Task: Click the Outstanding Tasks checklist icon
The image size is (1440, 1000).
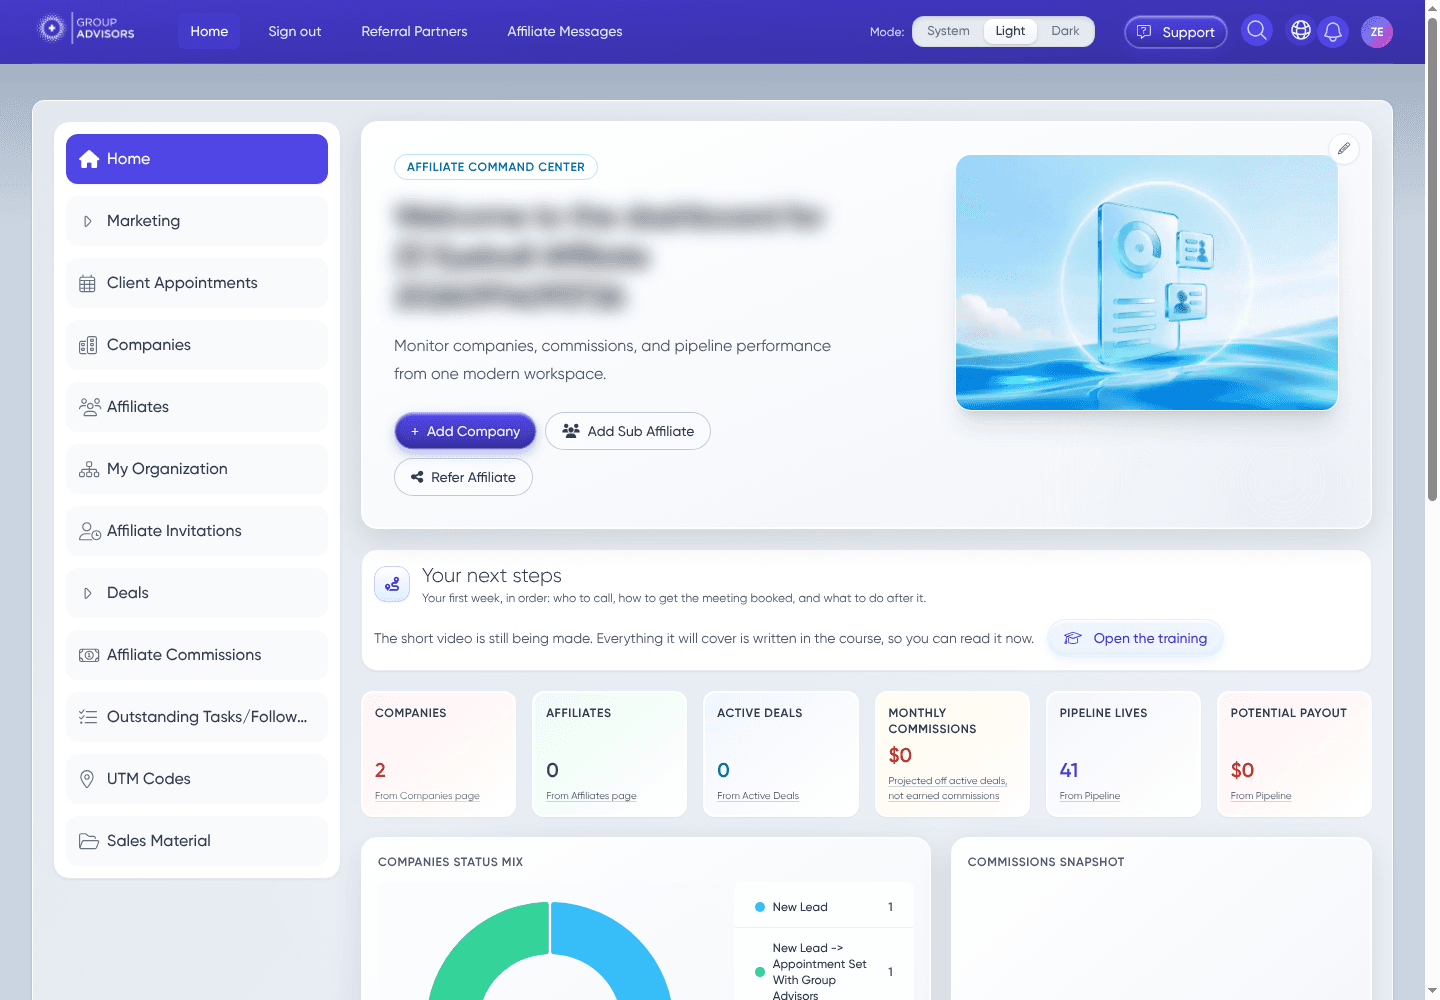Action: (88, 717)
